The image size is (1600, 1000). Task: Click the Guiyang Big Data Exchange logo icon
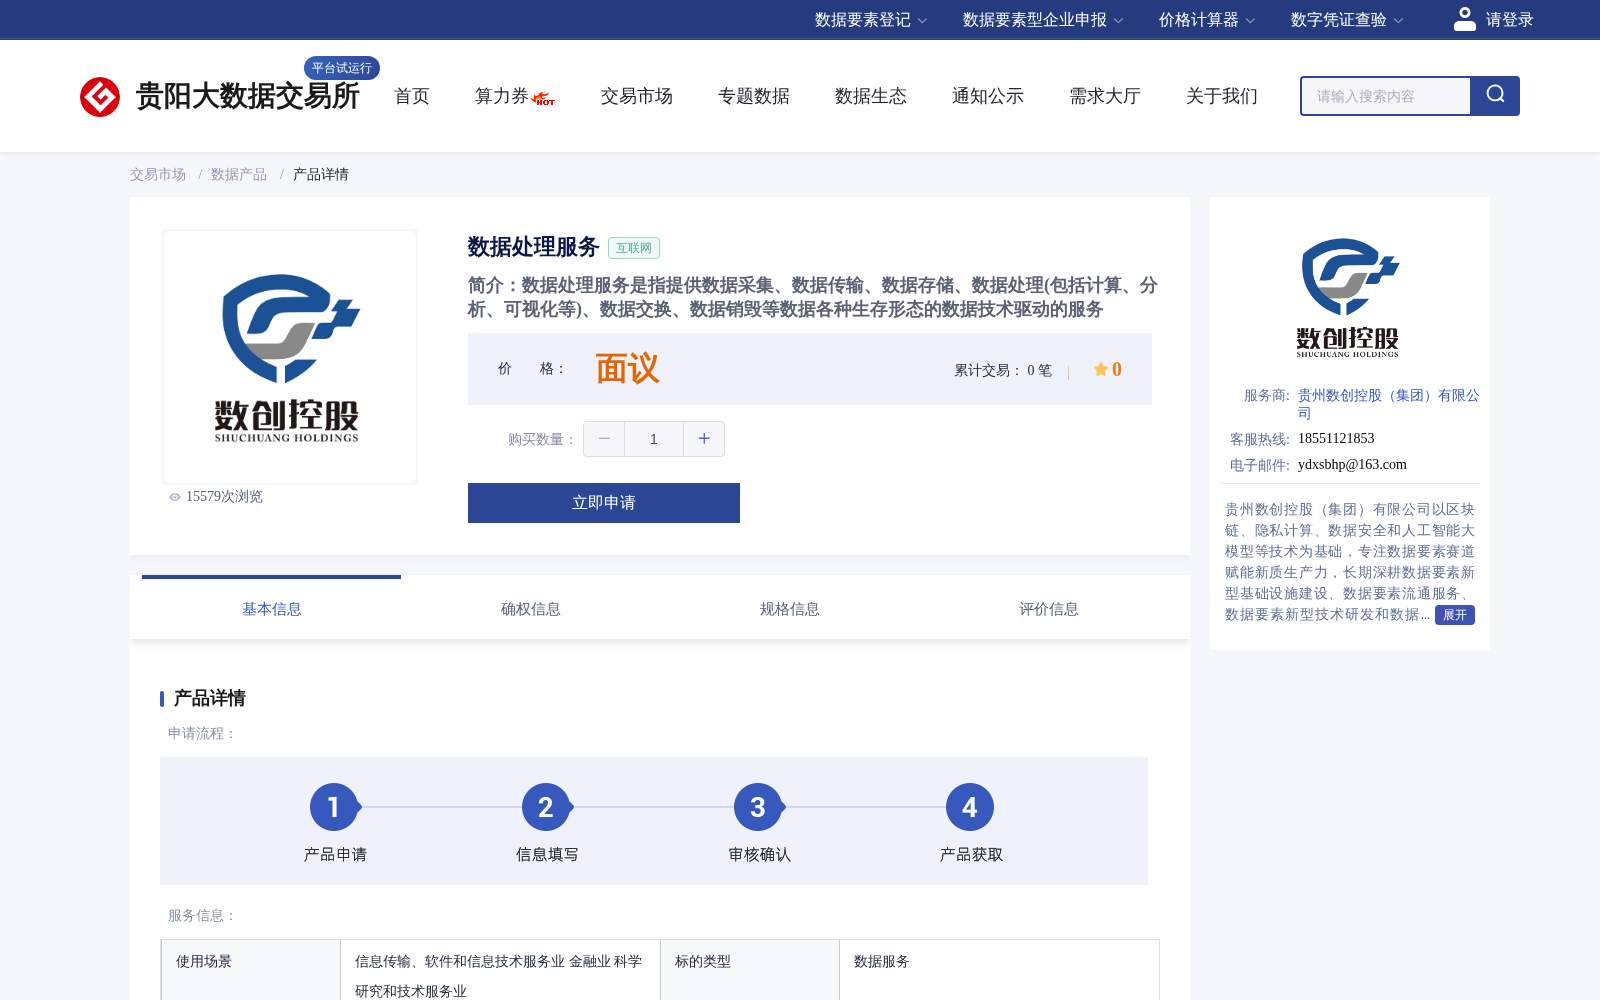[100, 97]
